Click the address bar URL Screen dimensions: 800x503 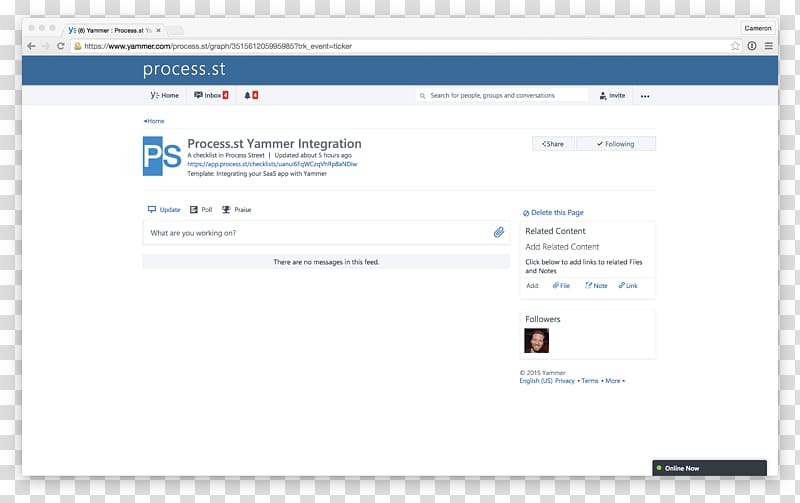(x=218, y=46)
